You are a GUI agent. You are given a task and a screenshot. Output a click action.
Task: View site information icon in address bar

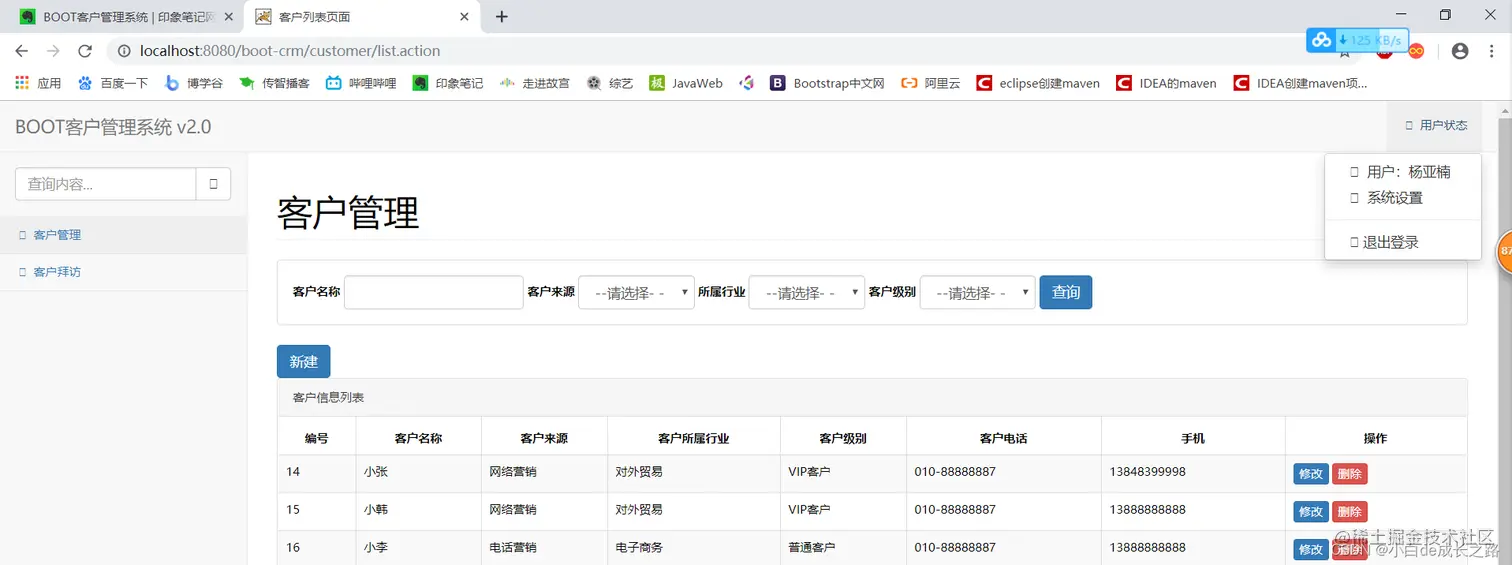(x=124, y=51)
